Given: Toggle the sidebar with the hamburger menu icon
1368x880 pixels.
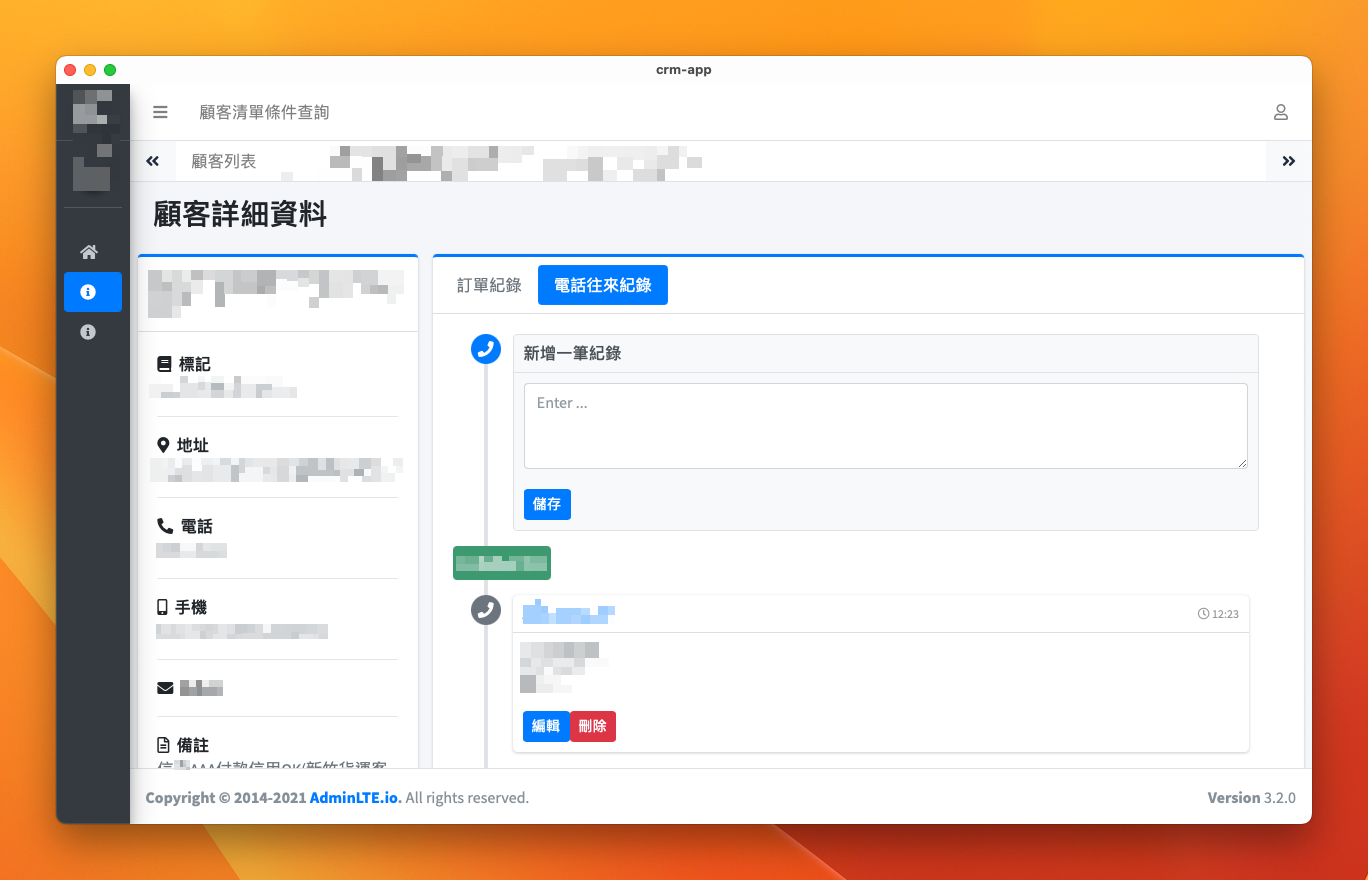Looking at the screenshot, I should tap(160, 112).
